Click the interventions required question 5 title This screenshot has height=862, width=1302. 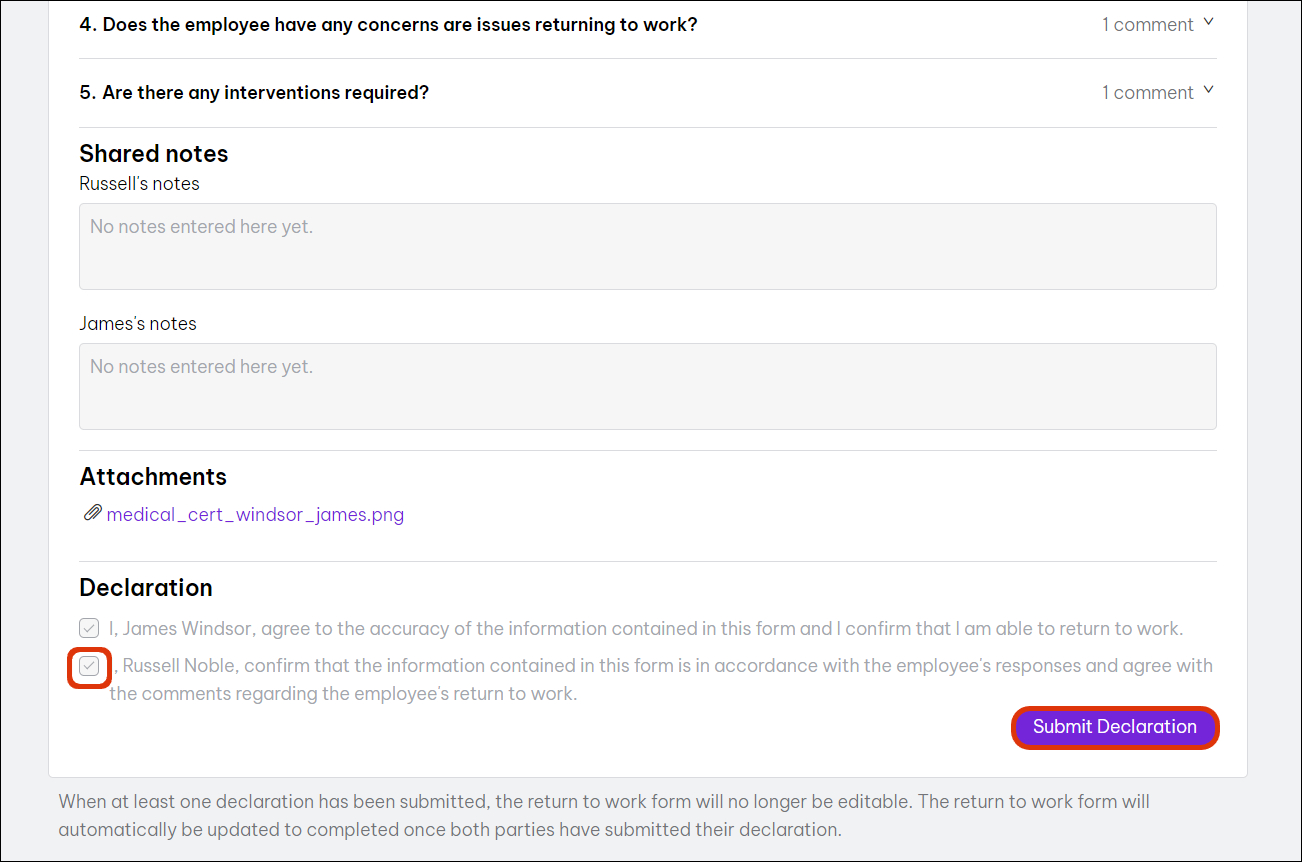click(254, 93)
